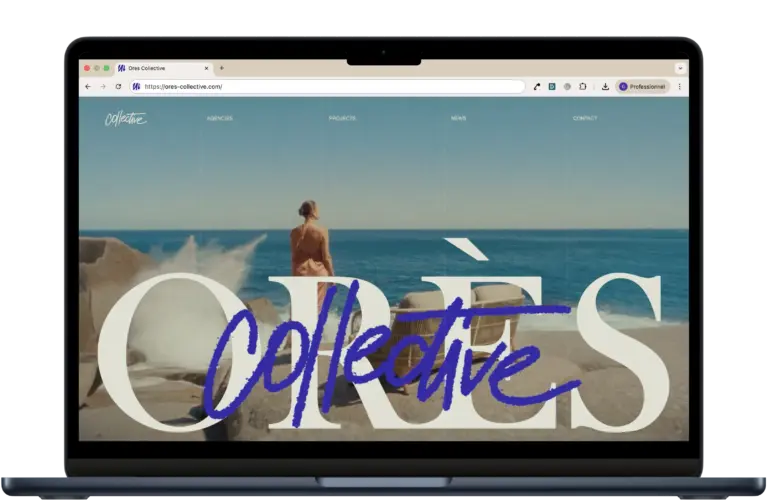The height and width of the screenshot is (501, 768).
Task: Click the teal square extension icon
Action: pos(552,87)
